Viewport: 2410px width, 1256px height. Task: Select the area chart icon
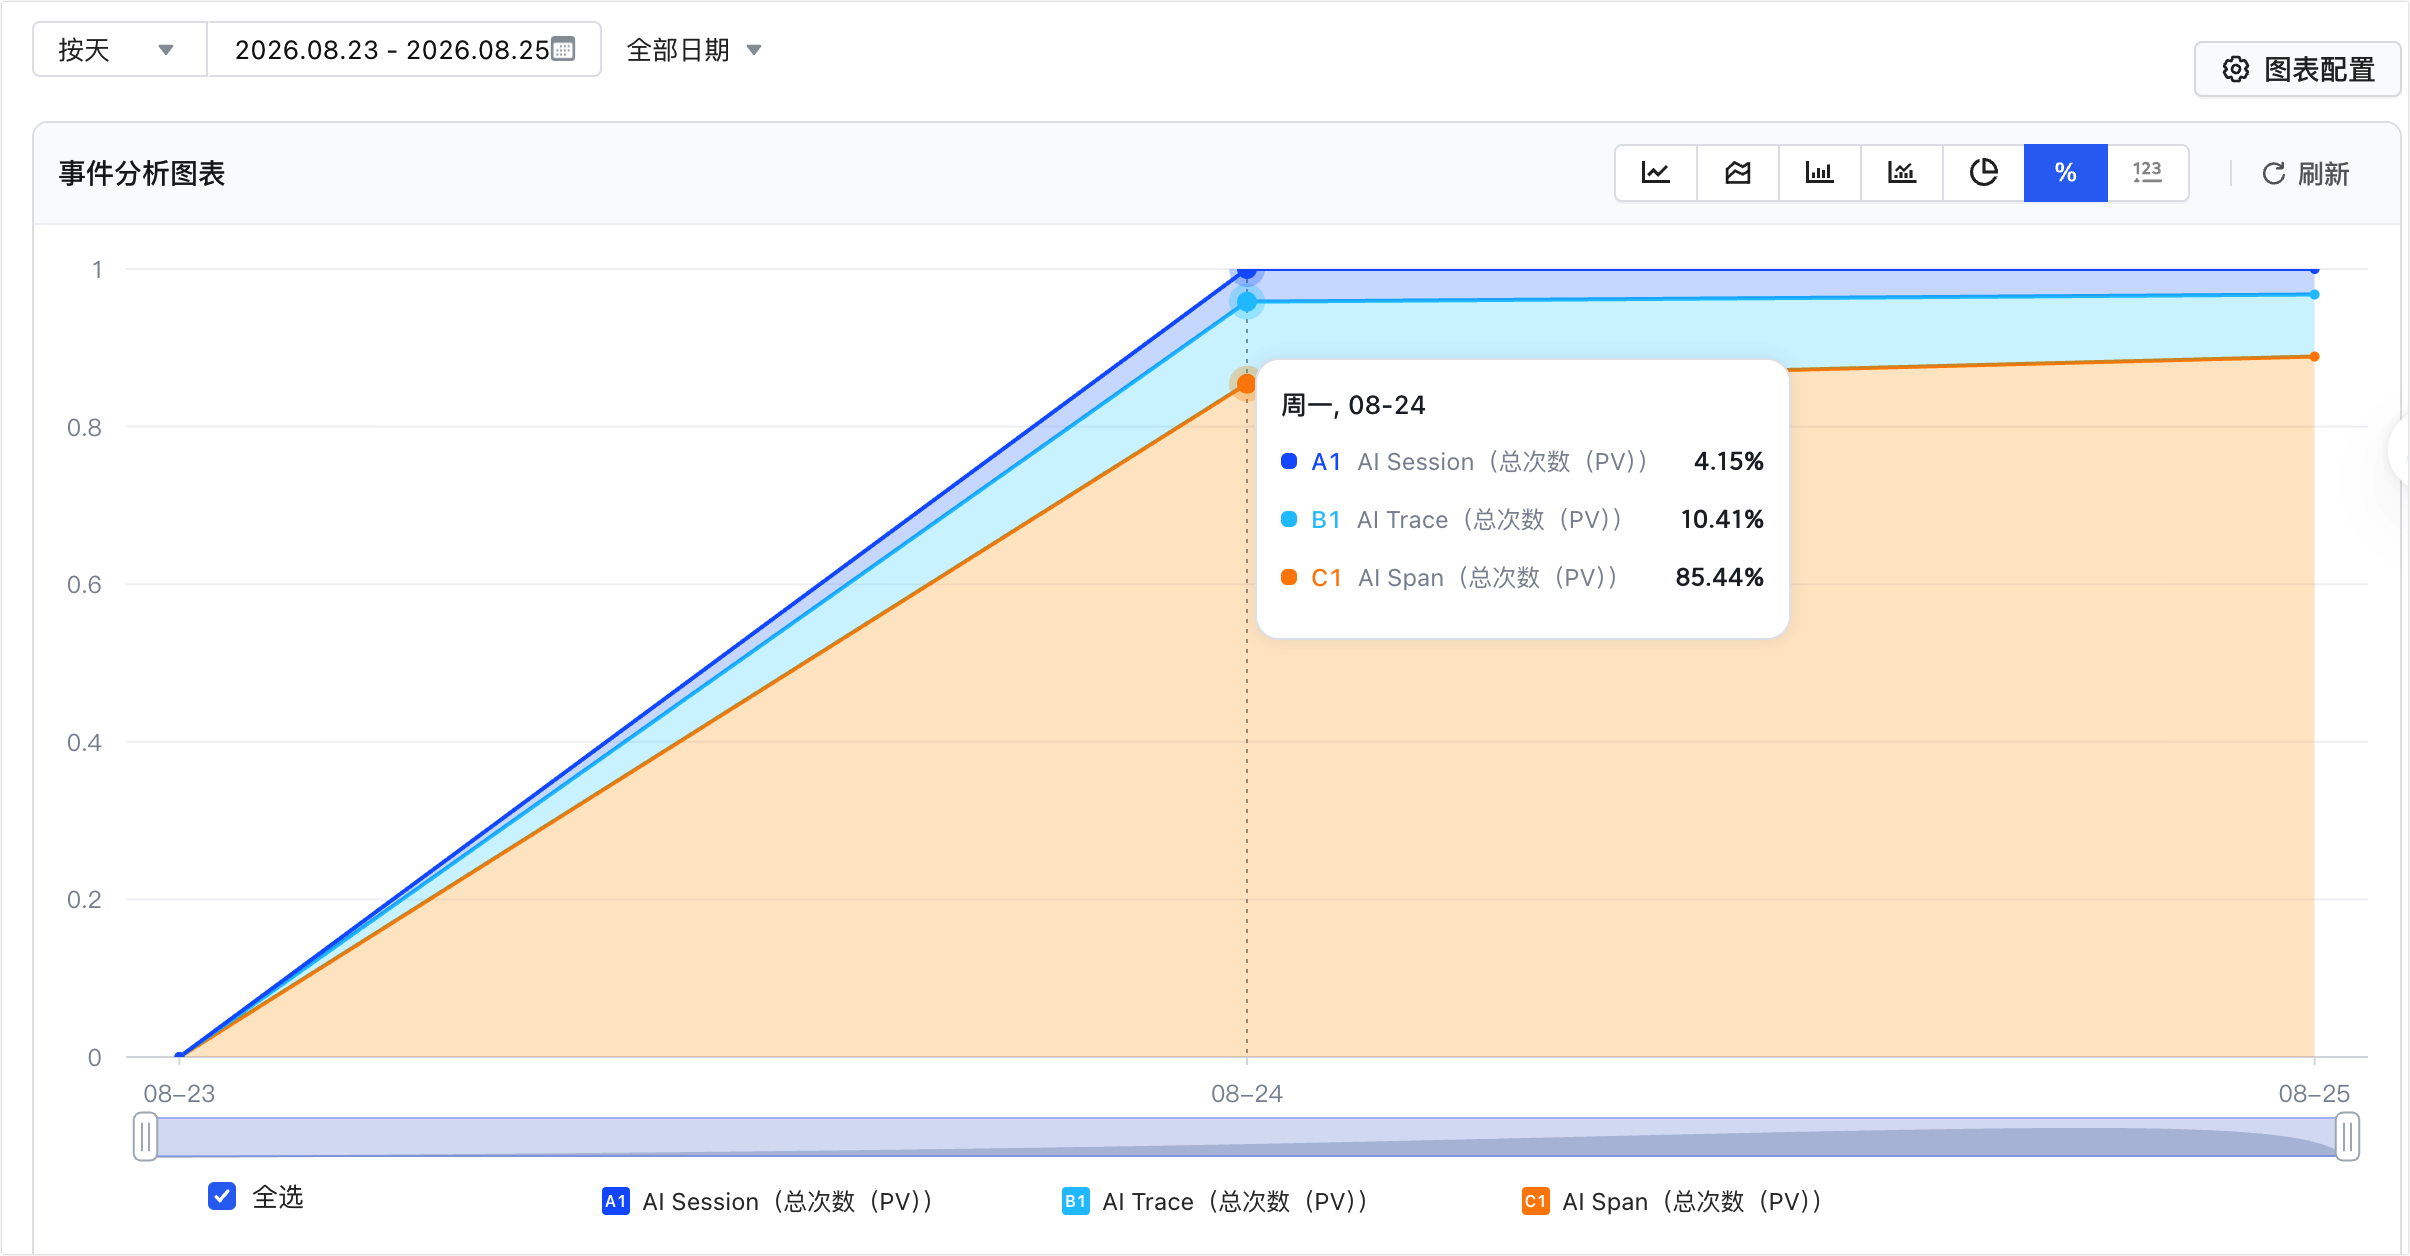click(1738, 173)
